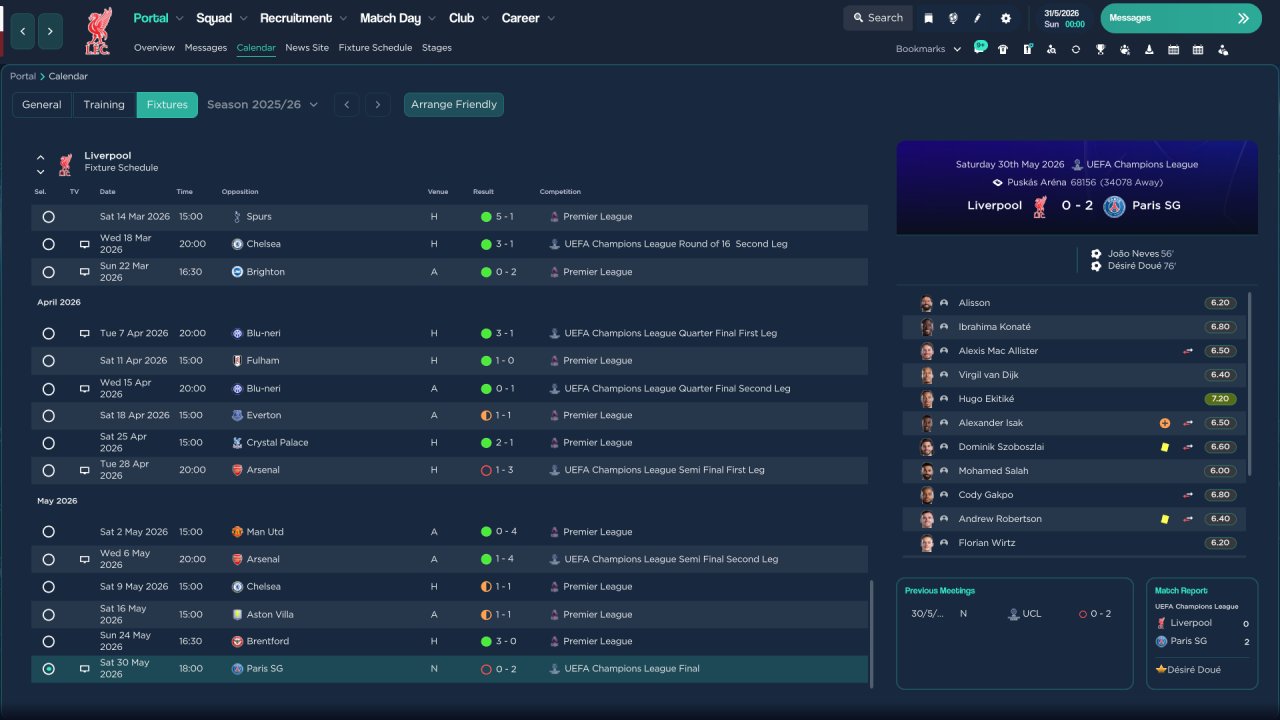Click the shirt icon in the bookmarks bar
The height and width of the screenshot is (720, 1280).
click(x=1003, y=49)
